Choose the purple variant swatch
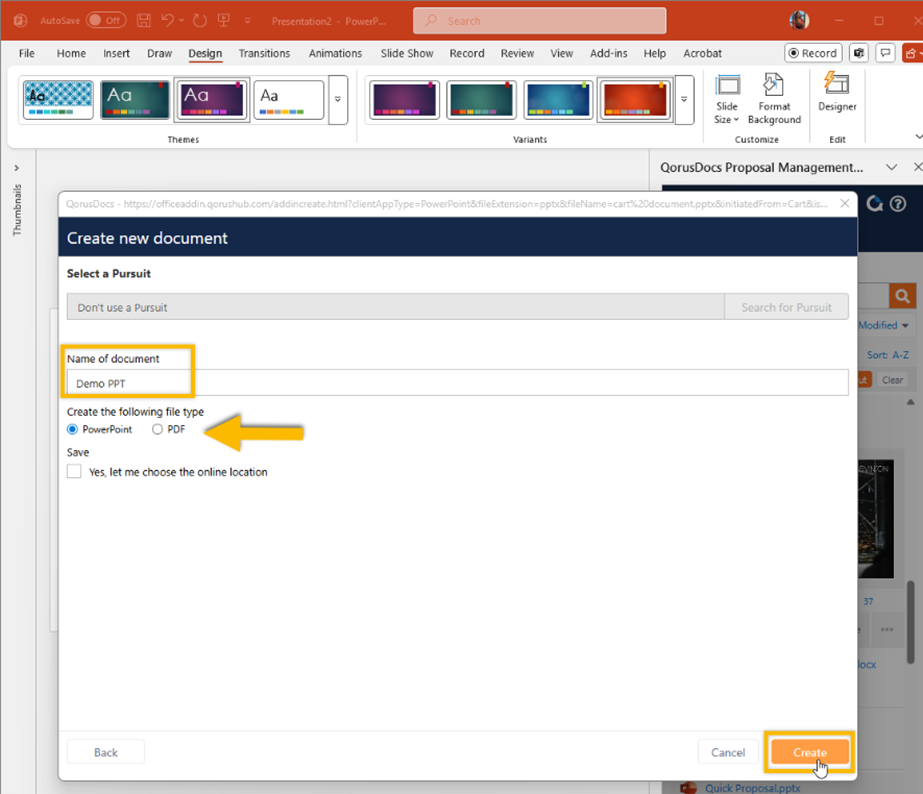This screenshot has height=794, width=923. pyautogui.click(x=404, y=99)
